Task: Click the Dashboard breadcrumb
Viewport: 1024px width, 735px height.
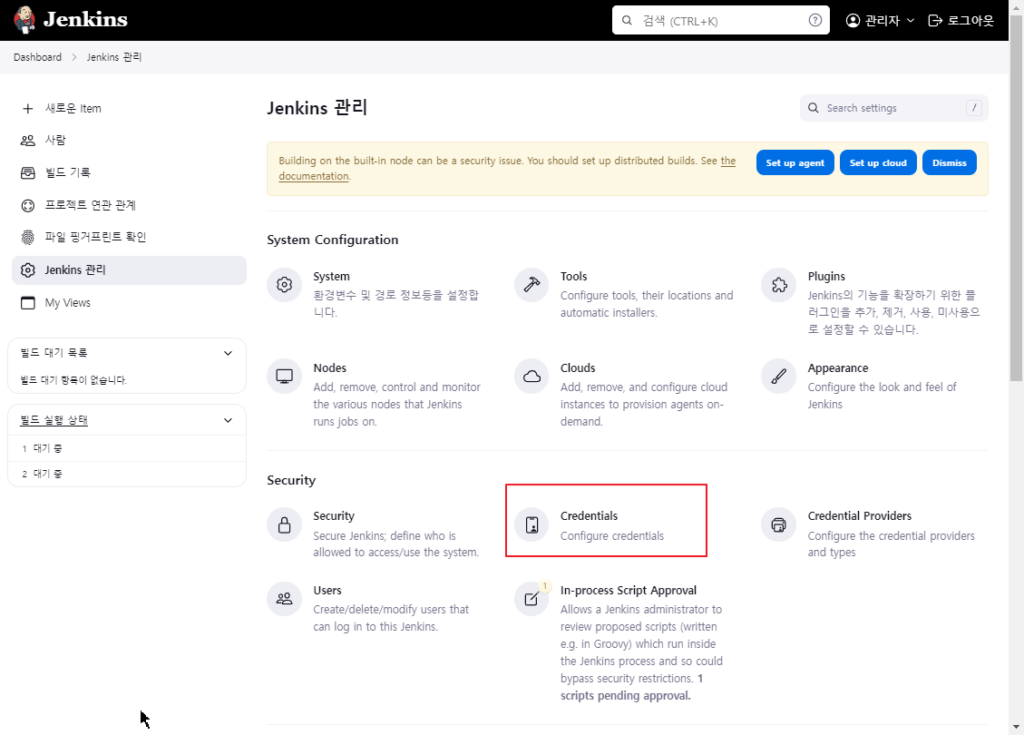Action: (37, 57)
